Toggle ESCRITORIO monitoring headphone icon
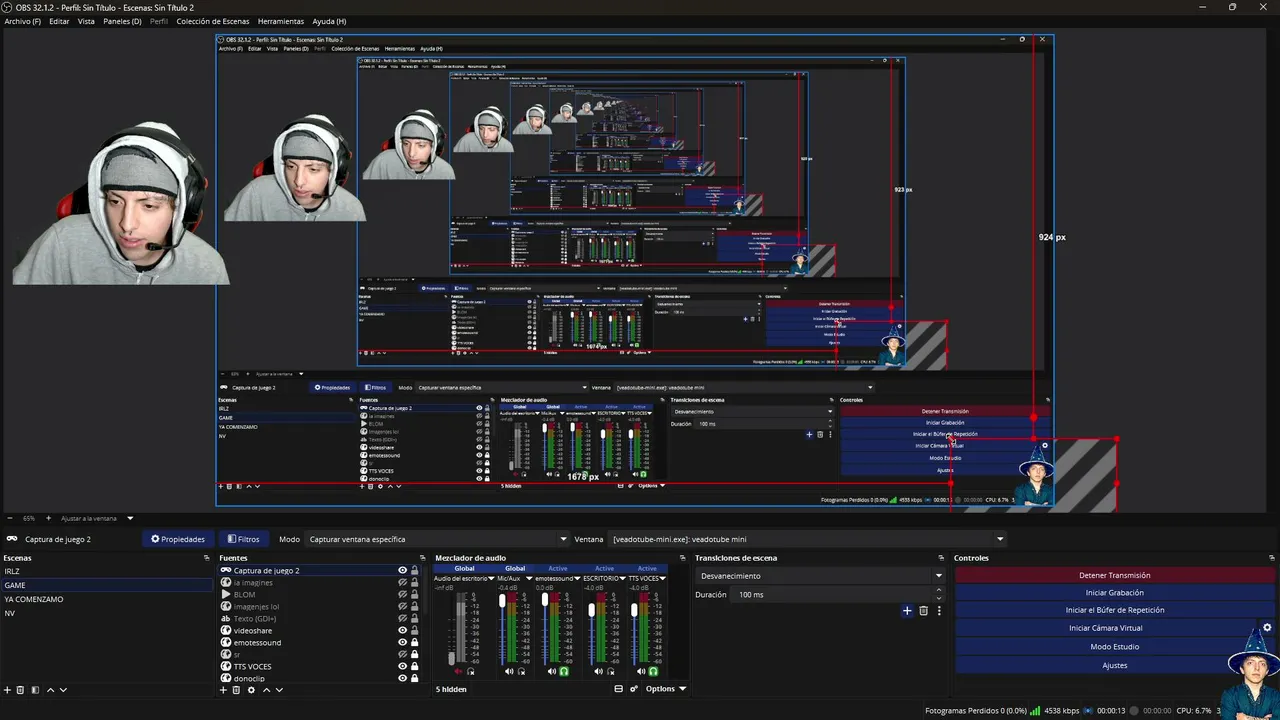Image resolution: width=1280 pixels, height=720 pixels. [x=610, y=672]
